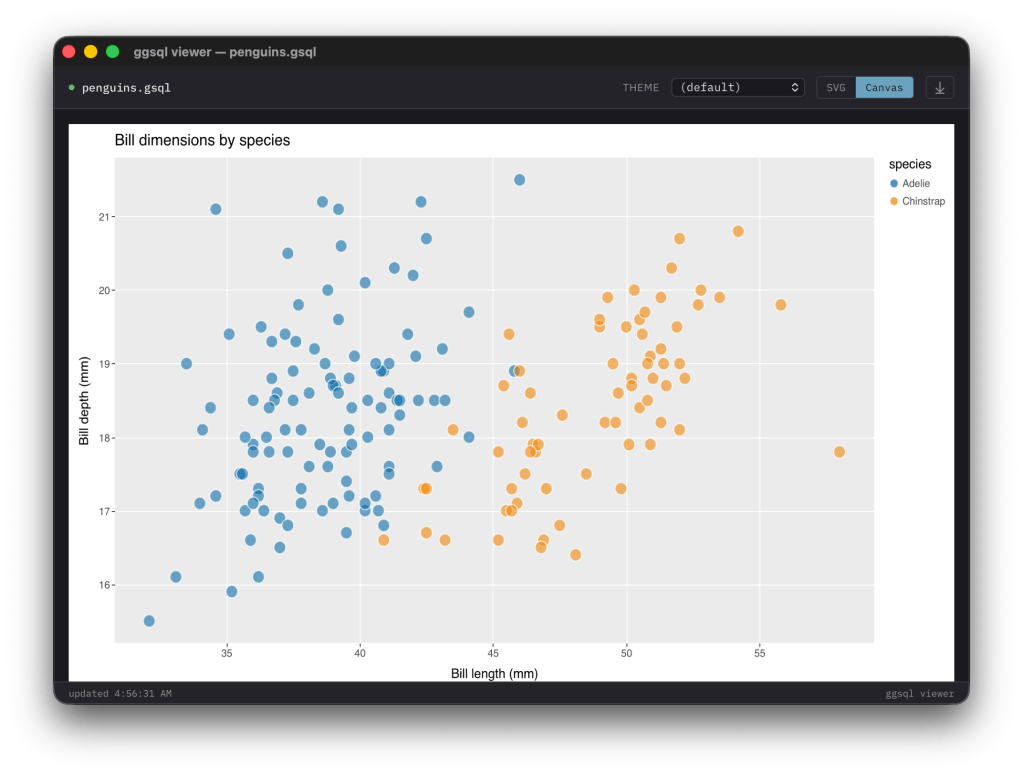The image size is (1023, 775).
Task: Click the 'updated 4:56:31 AM' status text
Action: point(120,694)
